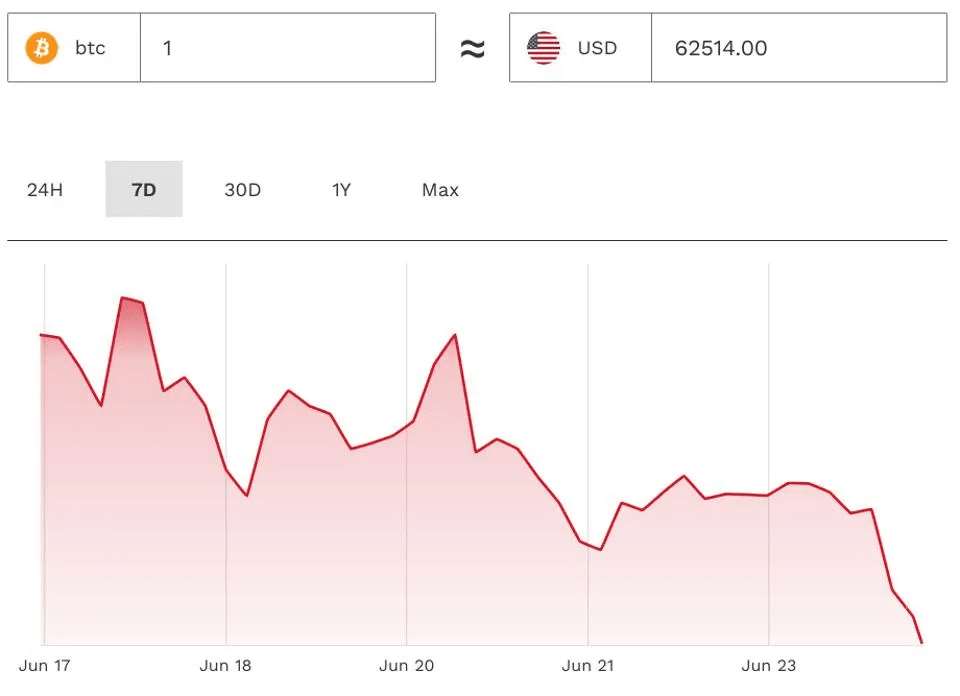Select the Max chart range
960x696 pixels.
point(440,190)
